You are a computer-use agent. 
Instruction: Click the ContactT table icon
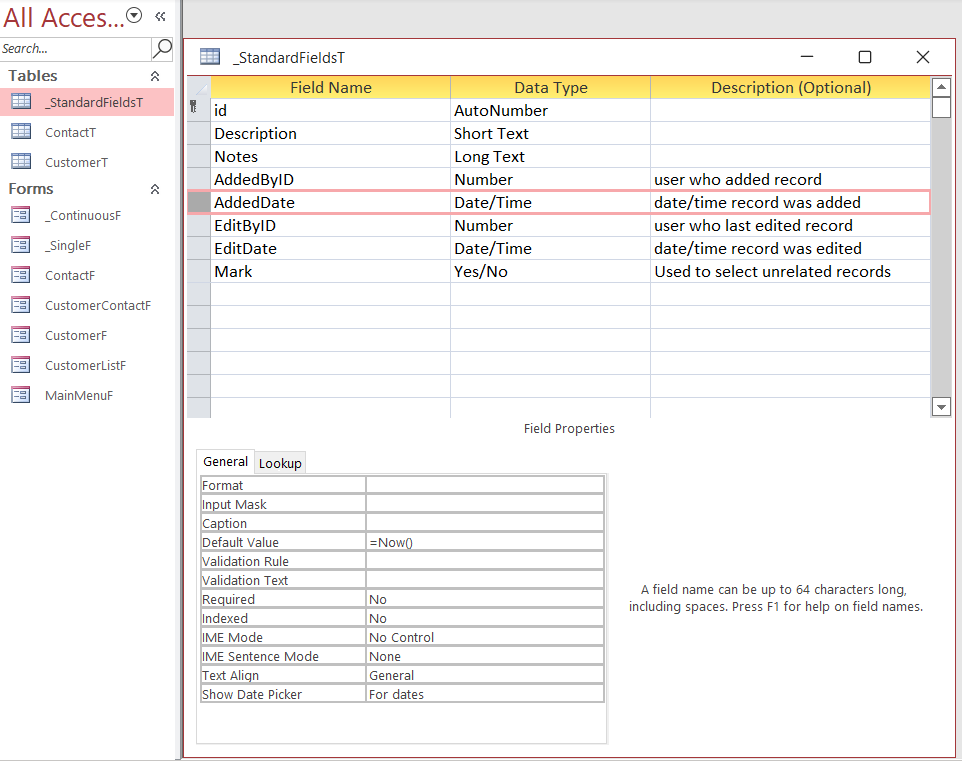point(20,132)
